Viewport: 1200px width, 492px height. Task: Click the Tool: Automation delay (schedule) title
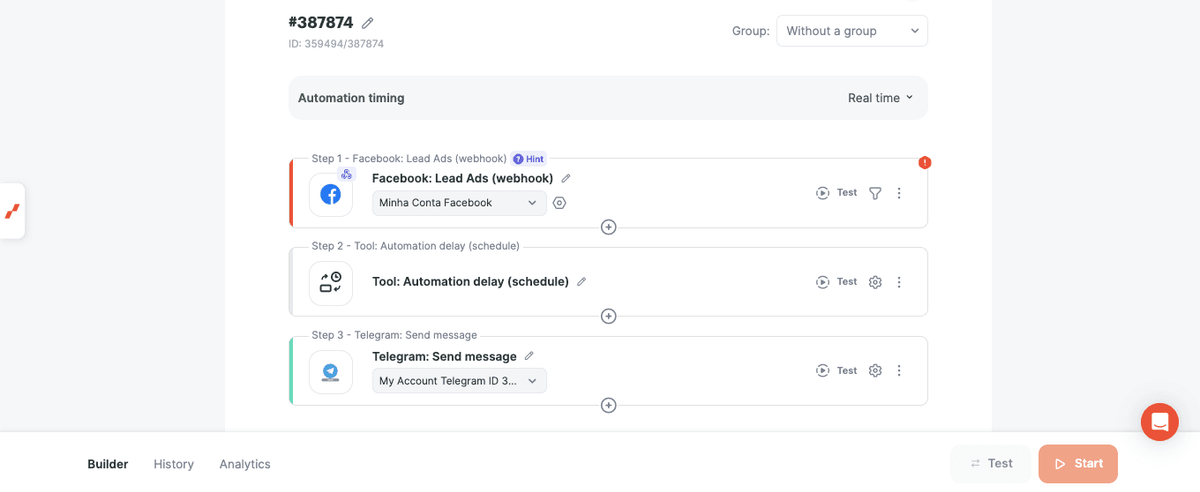[x=471, y=282]
